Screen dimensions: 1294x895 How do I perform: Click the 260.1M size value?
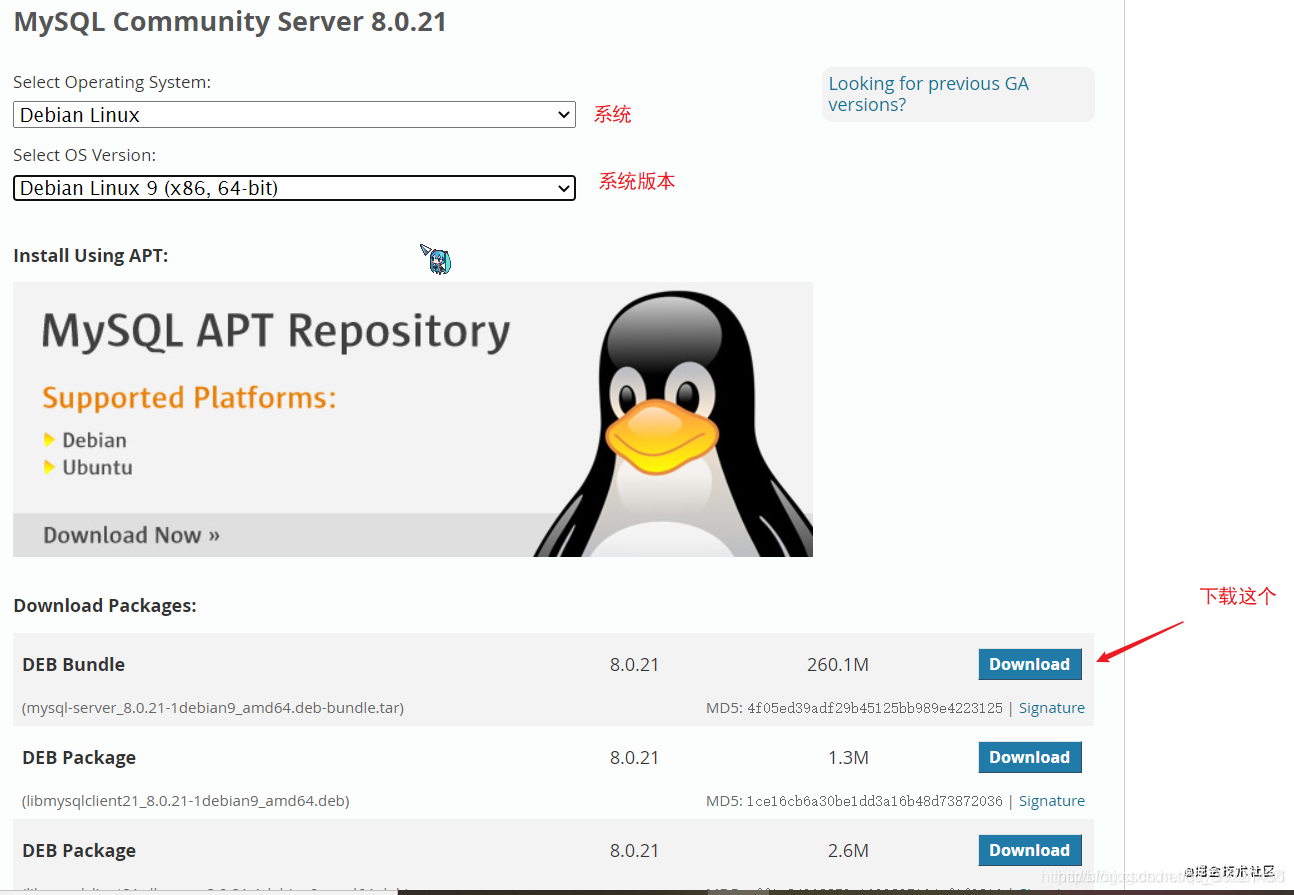(x=838, y=664)
